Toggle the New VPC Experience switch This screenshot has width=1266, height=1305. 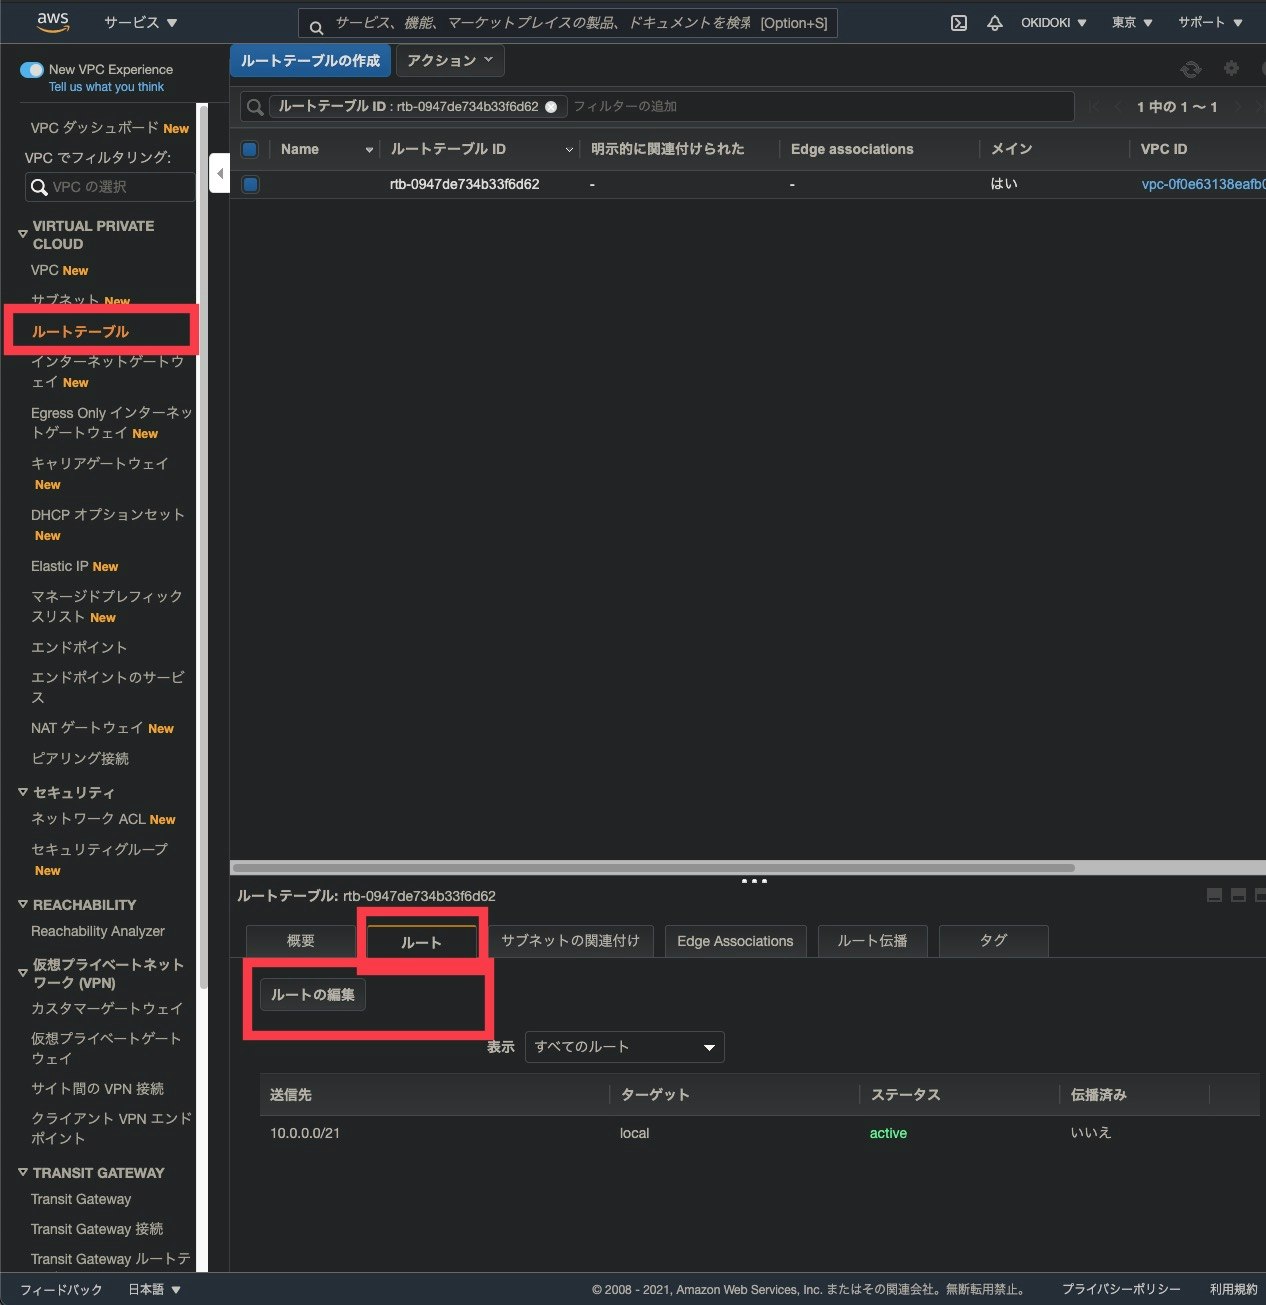(32, 70)
